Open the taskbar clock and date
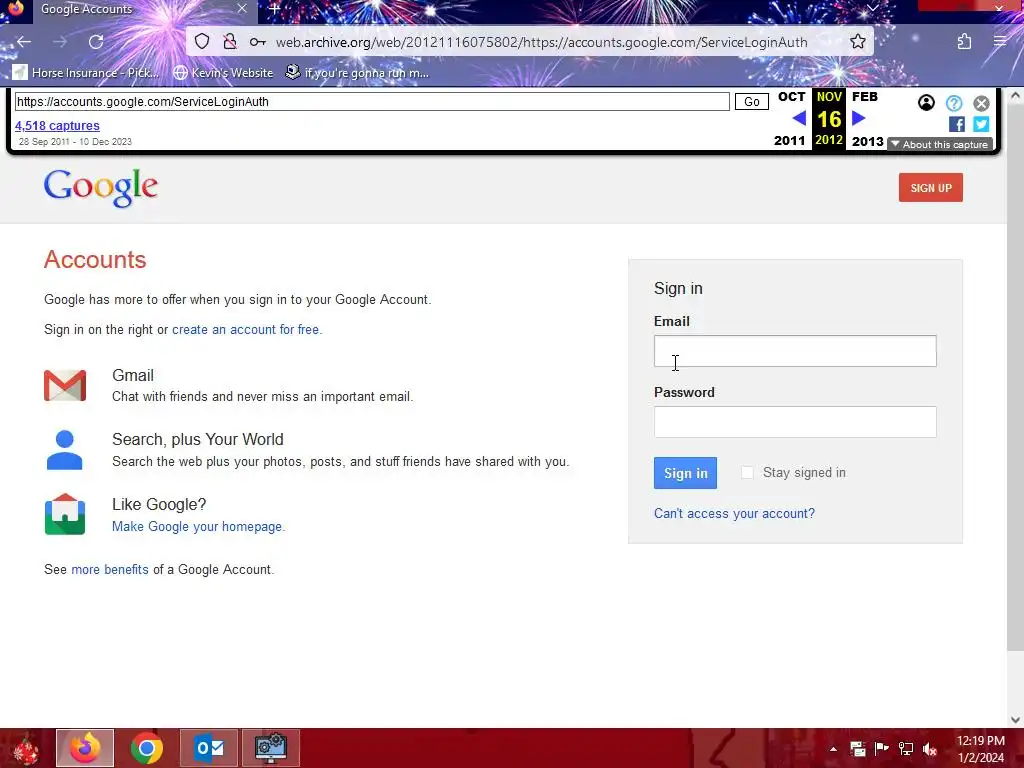1024x768 pixels. coord(980,749)
